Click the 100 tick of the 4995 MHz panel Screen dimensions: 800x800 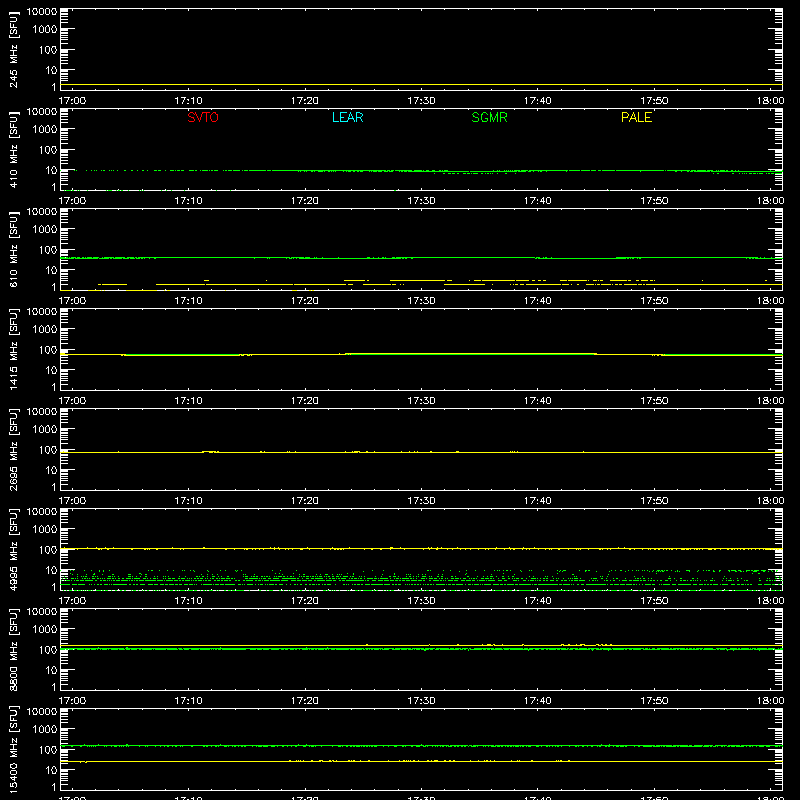click(48, 550)
